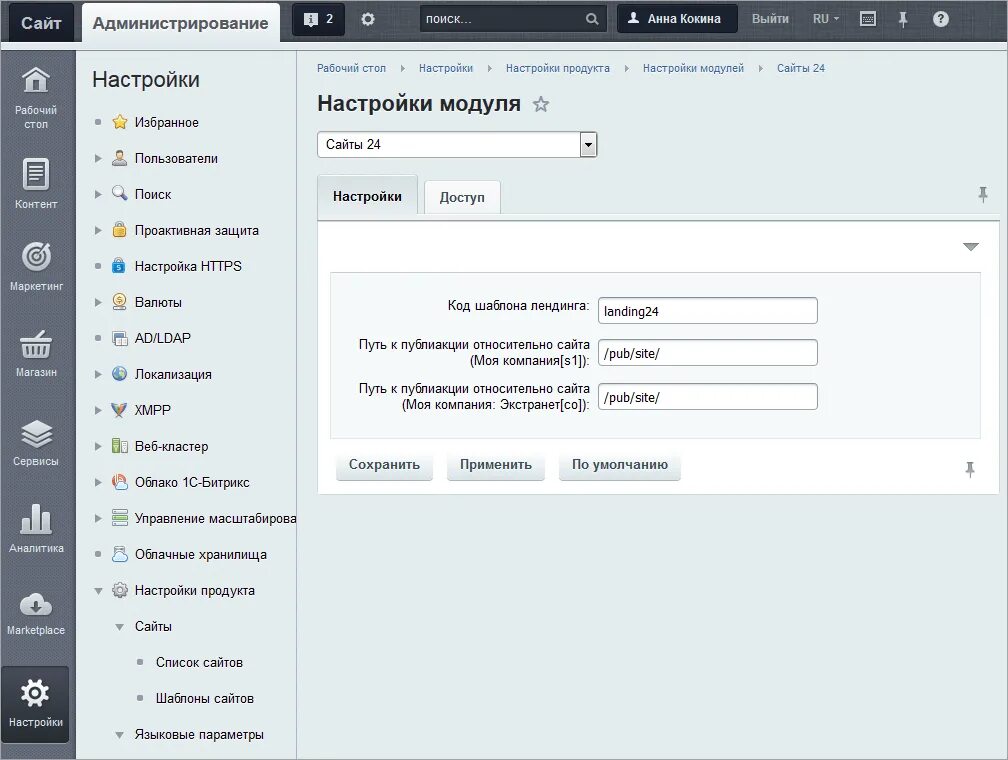Click the pin icon beside По умолчанию
The width and height of the screenshot is (1008, 760).
(970, 469)
